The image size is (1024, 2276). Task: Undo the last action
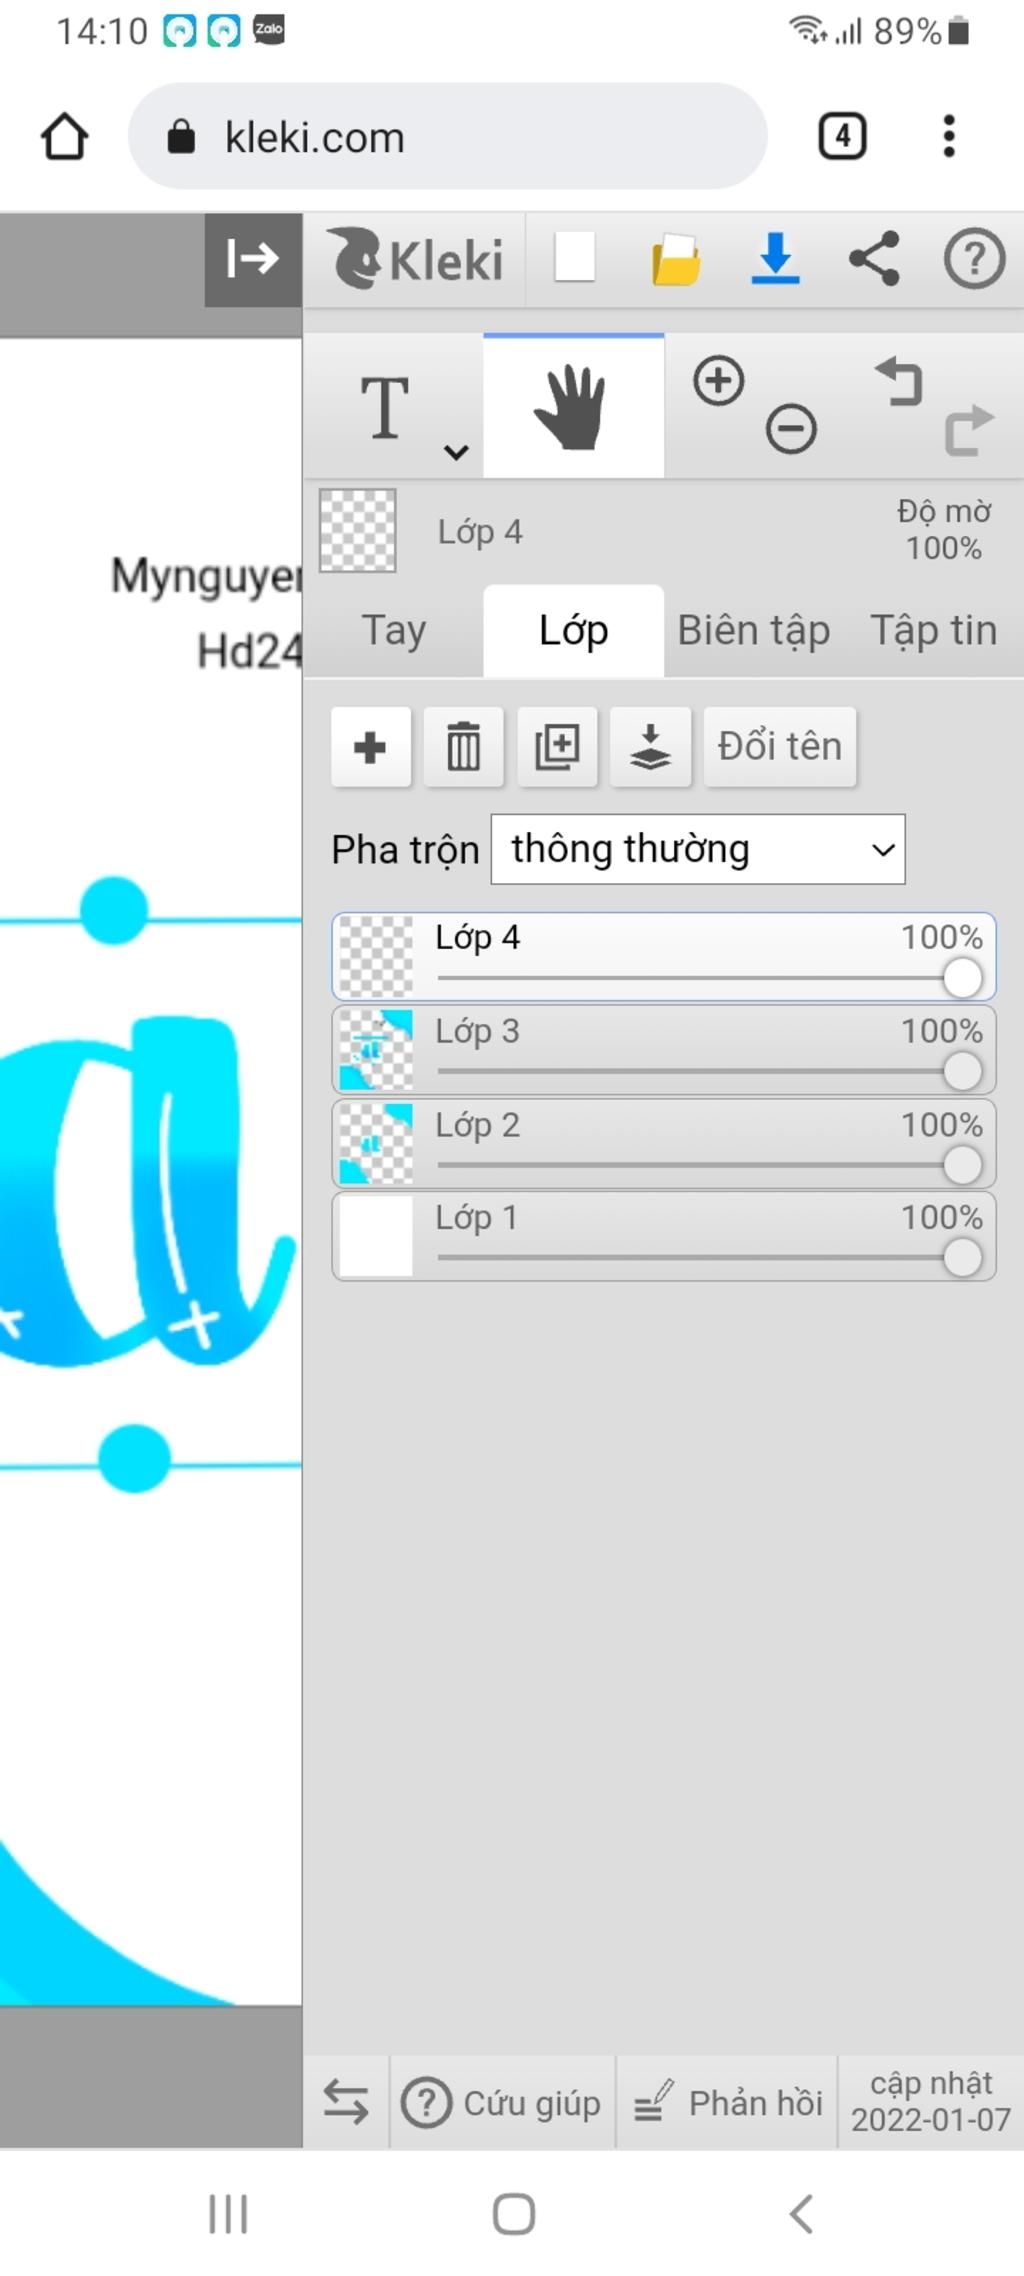point(899,382)
